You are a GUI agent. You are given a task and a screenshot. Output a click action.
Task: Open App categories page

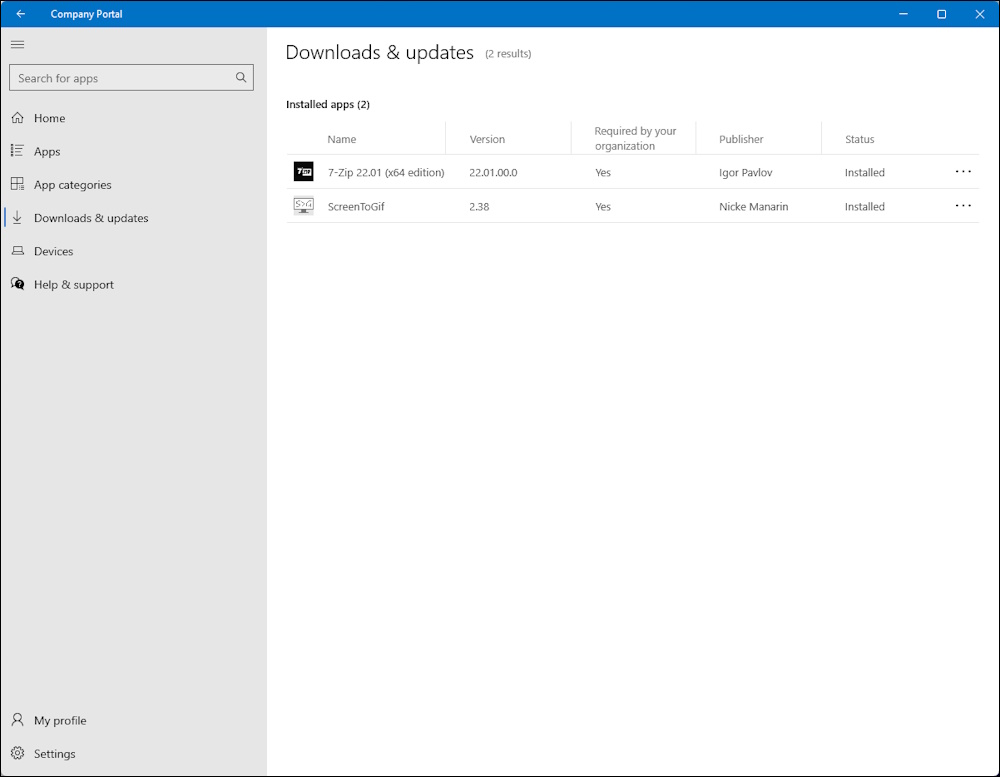[134, 184]
